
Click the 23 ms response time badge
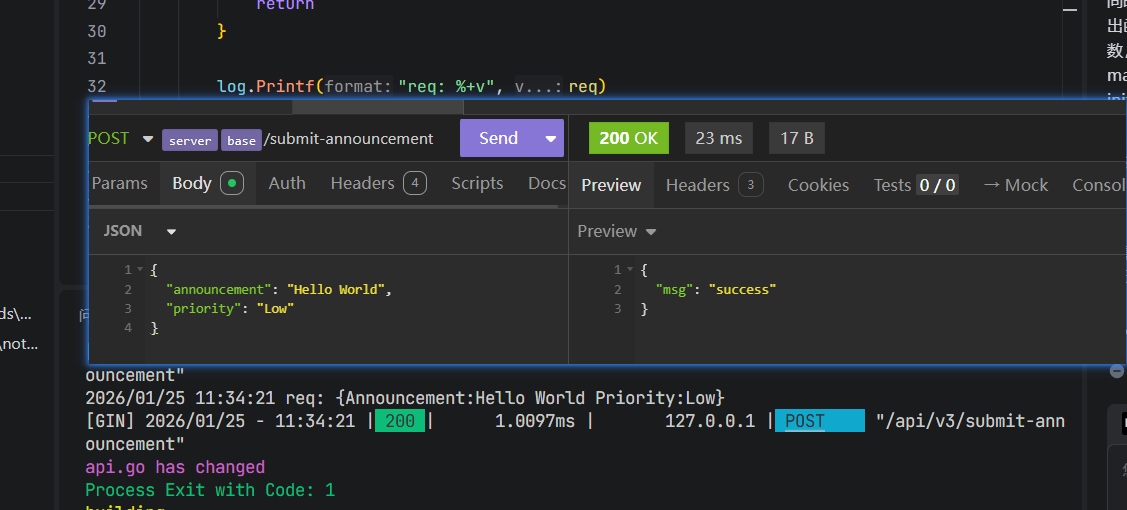(719, 138)
